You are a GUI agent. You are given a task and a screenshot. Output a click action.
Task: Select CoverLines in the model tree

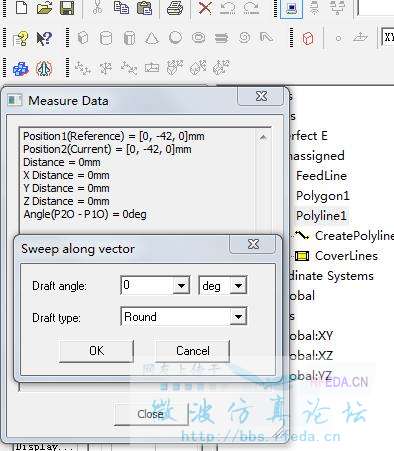pyautogui.click(x=346, y=256)
